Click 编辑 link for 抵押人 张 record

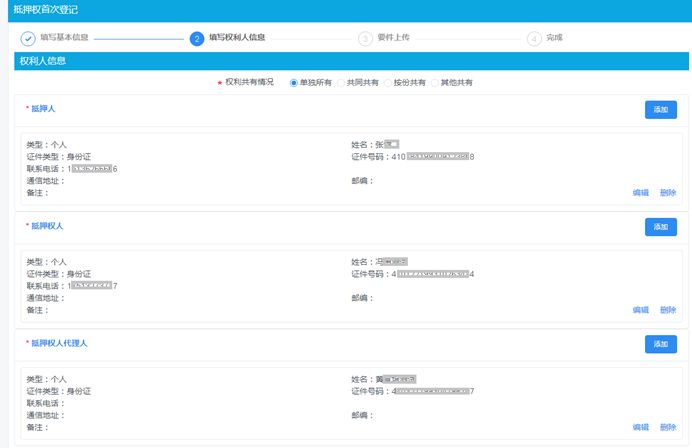click(x=641, y=192)
